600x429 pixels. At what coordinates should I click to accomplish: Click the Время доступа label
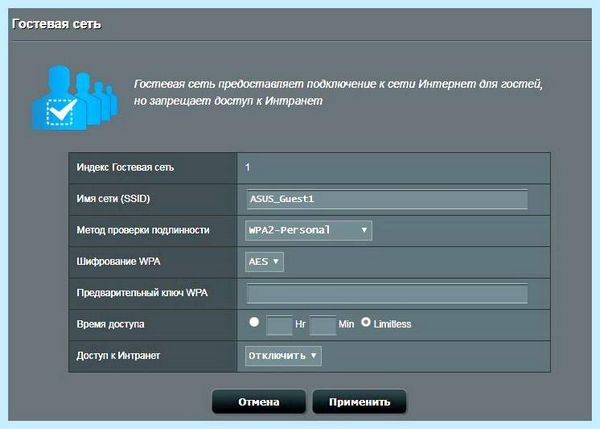[110, 325]
